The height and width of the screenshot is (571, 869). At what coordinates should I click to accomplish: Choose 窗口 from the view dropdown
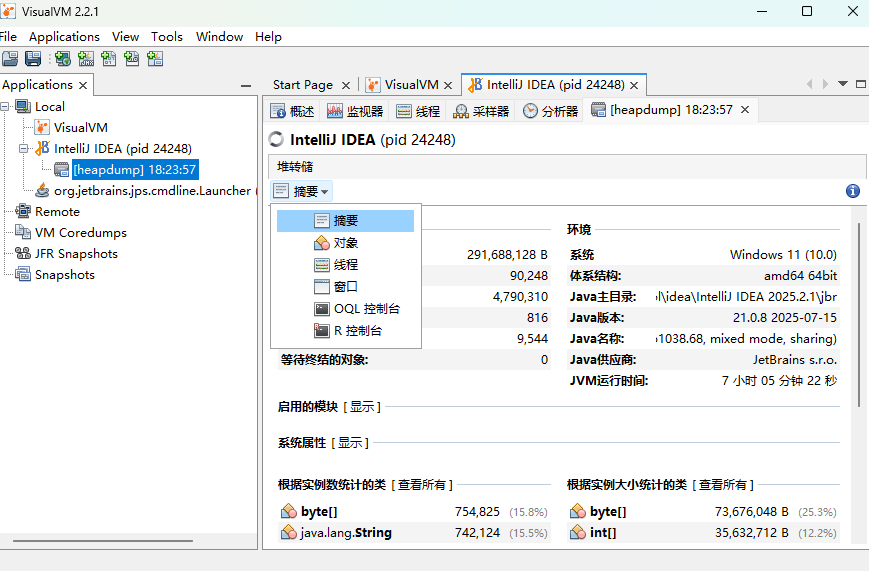point(345,287)
